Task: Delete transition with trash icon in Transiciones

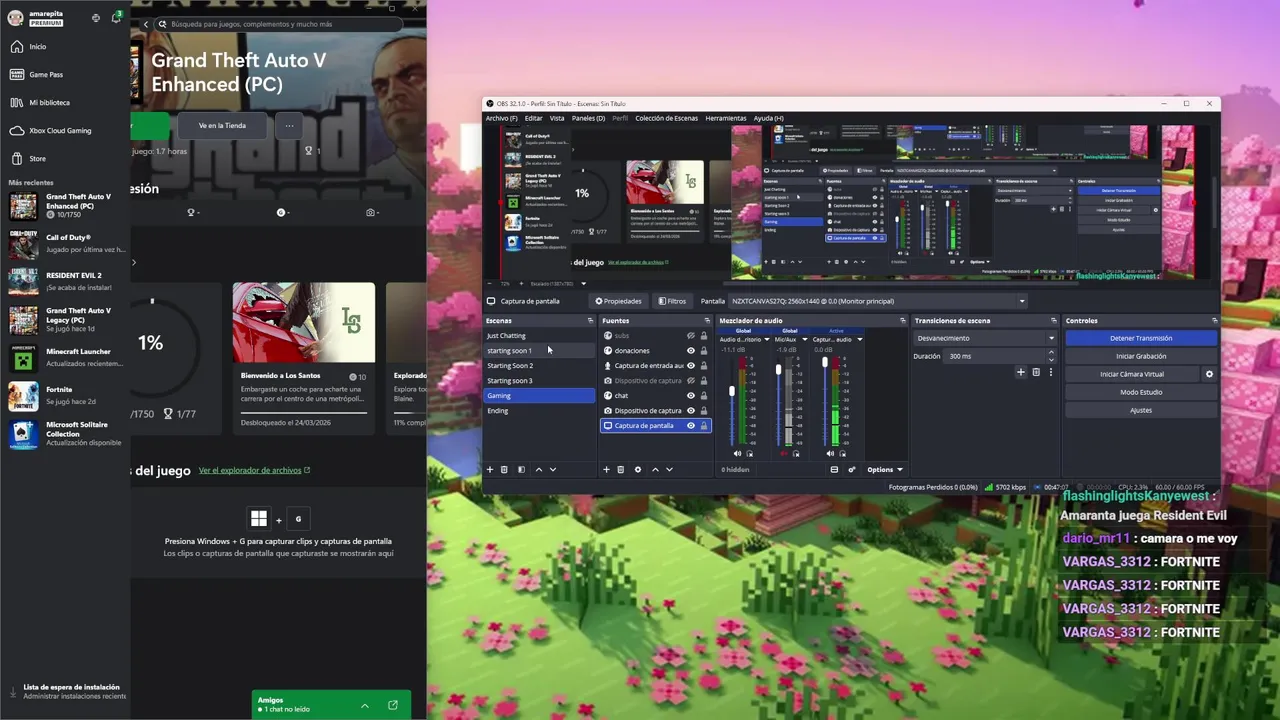Action: click(x=1036, y=372)
